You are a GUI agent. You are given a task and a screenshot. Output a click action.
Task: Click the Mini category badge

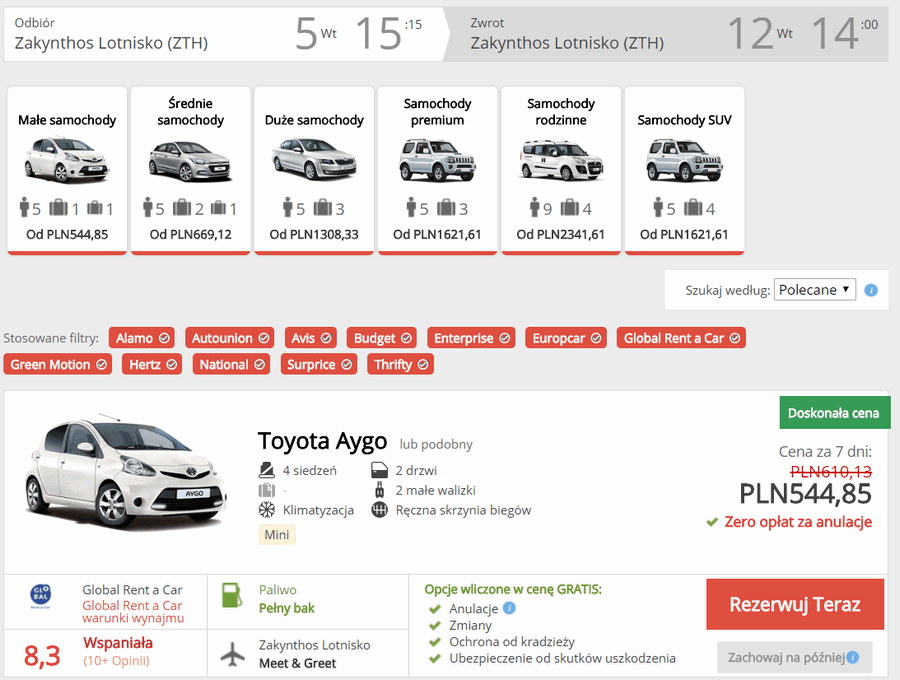(277, 535)
